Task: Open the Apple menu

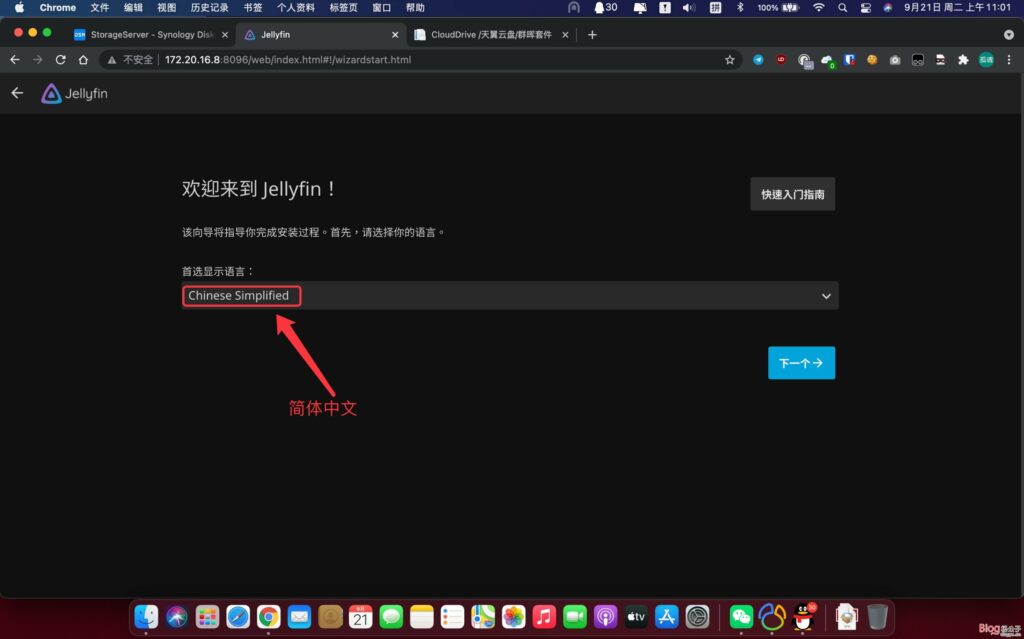Action: pos(19,8)
